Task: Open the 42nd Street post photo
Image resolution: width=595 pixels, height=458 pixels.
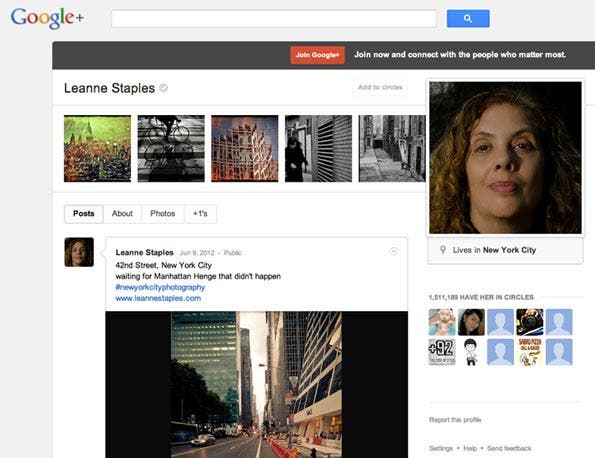Action: click(257, 384)
